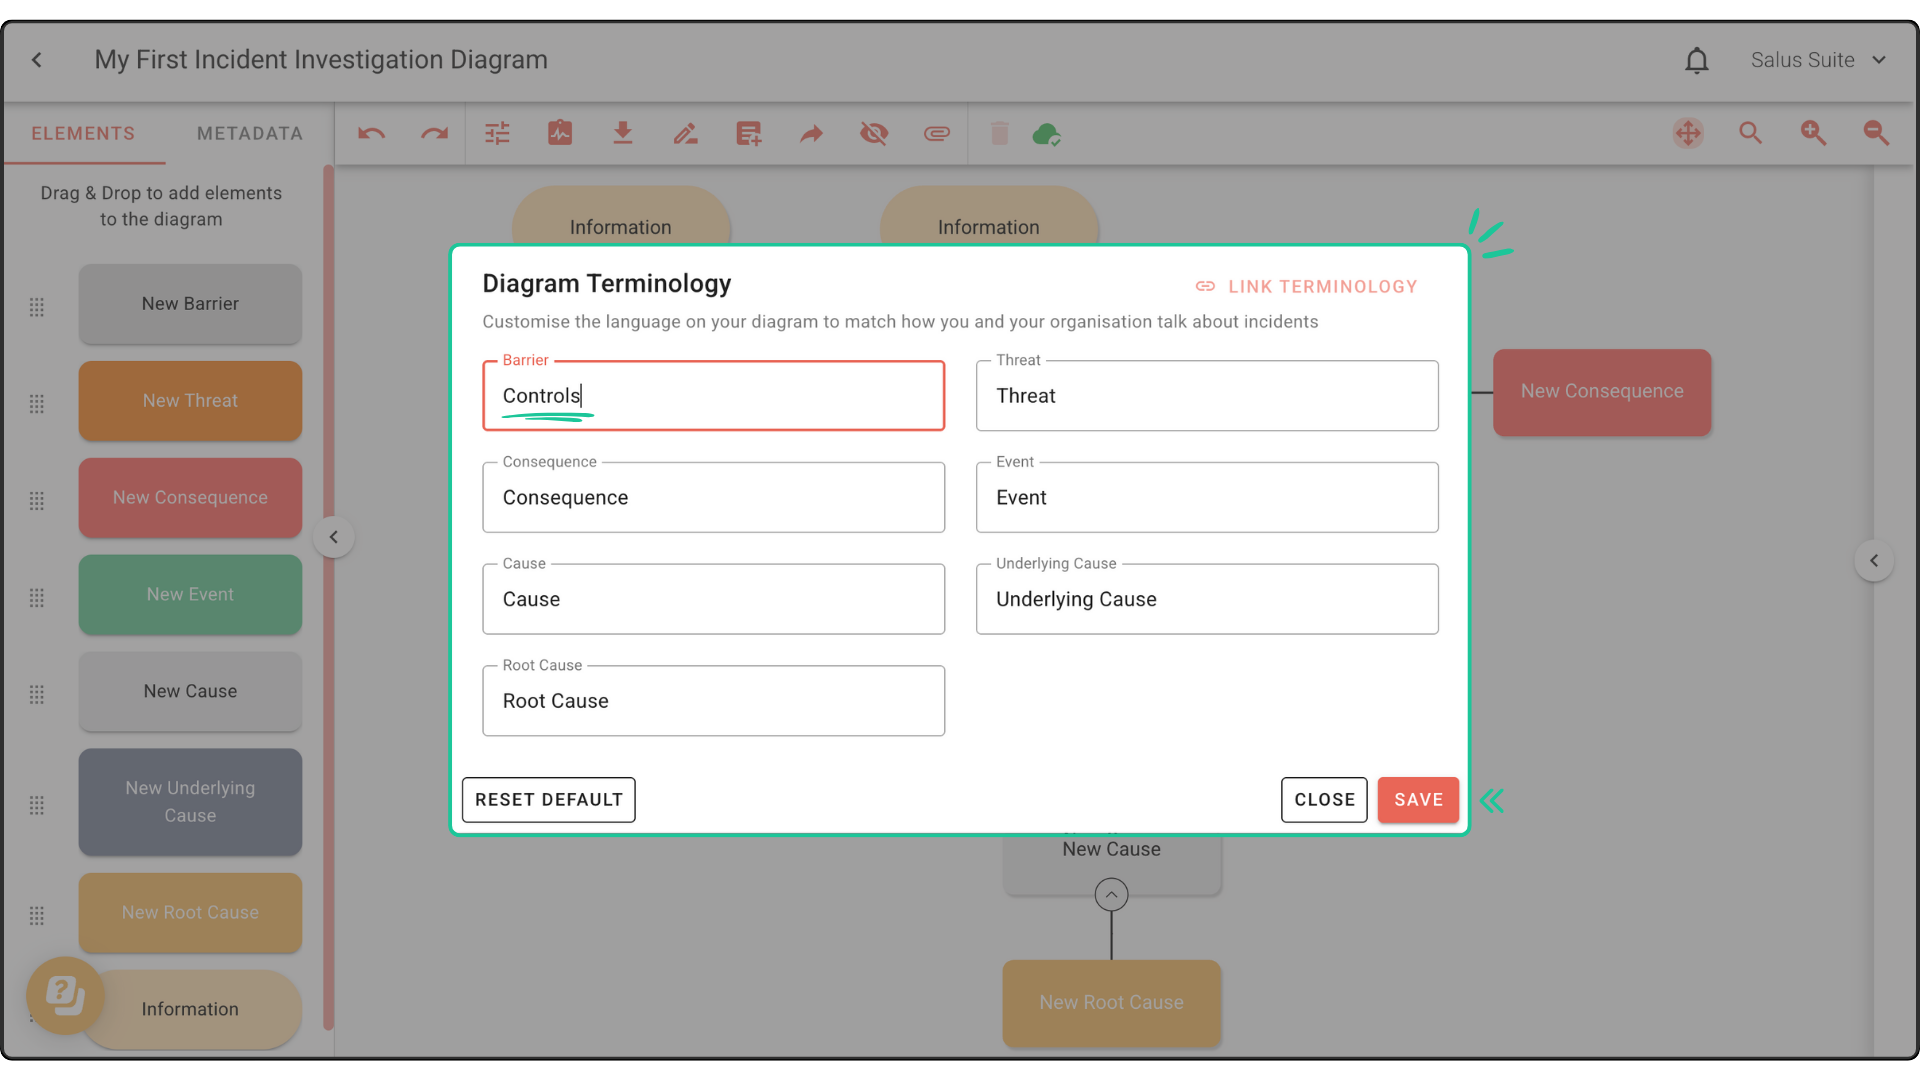Toggle the hide elements eye icon
This screenshot has width=1920, height=1080.
click(x=874, y=133)
